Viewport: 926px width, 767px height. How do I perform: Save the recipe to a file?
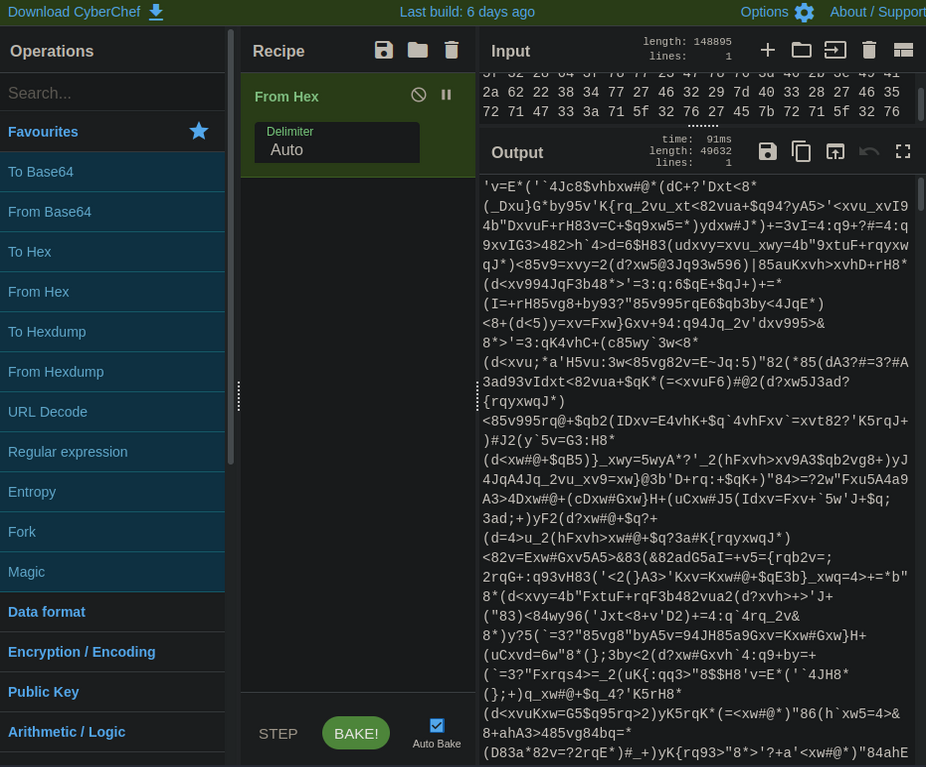point(383,50)
